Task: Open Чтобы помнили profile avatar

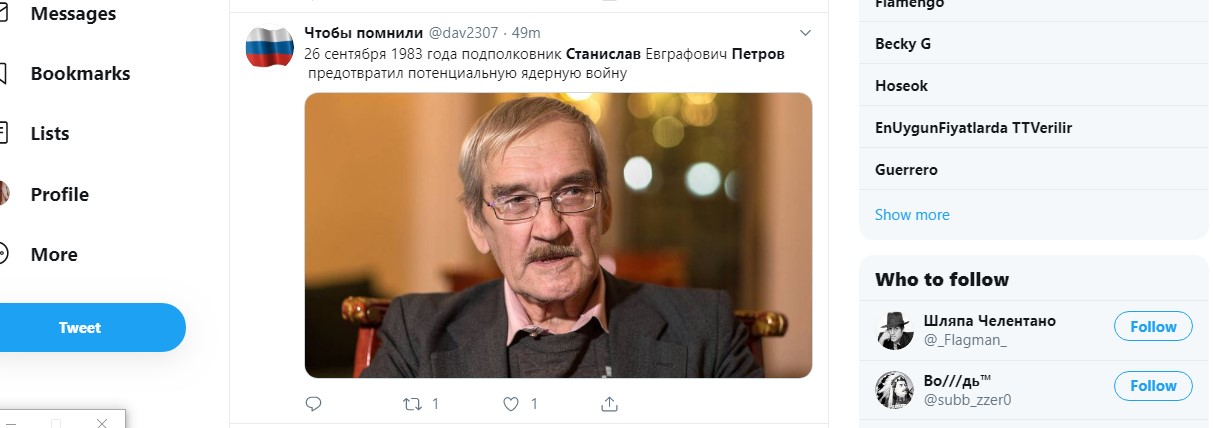Action: [x=269, y=46]
